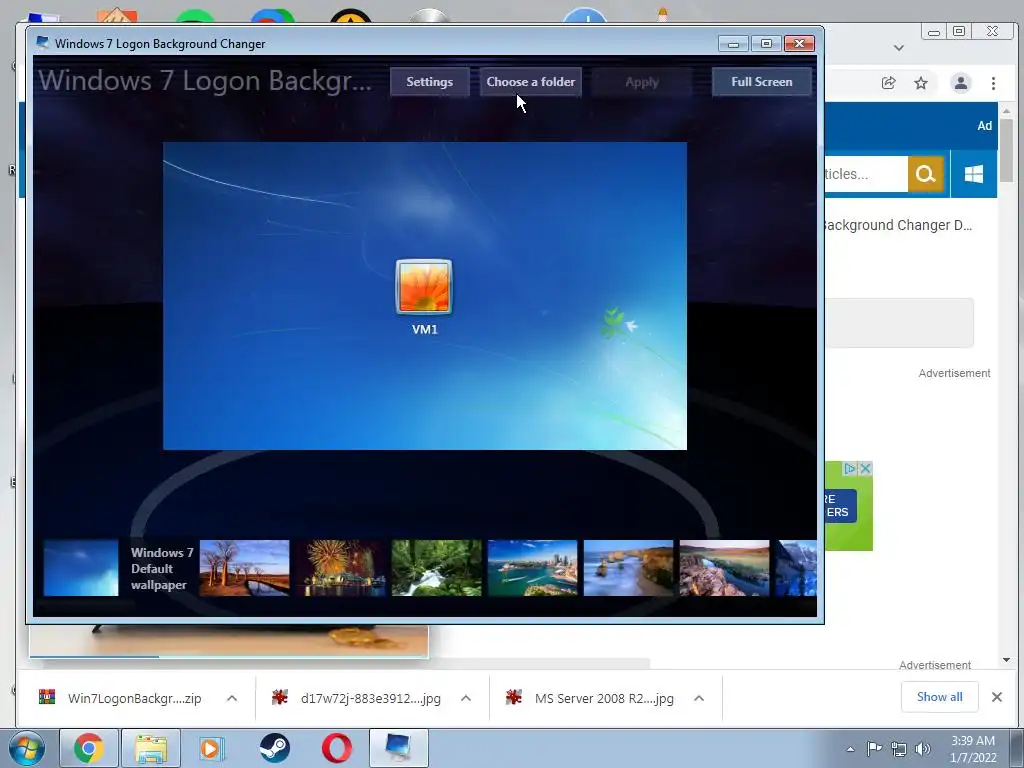This screenshot has height=768, width=1024.
Task: Open Chrome from the taskbar
Action: (x=89, y=748)
